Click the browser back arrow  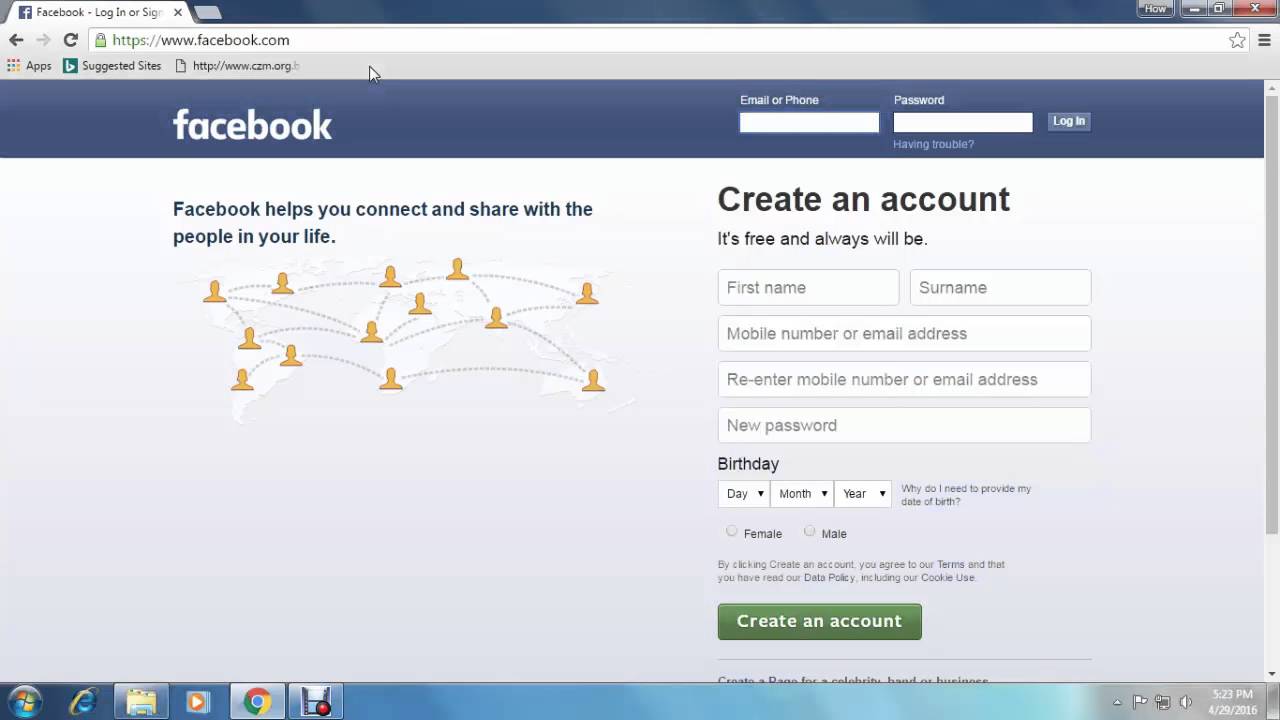16,40
